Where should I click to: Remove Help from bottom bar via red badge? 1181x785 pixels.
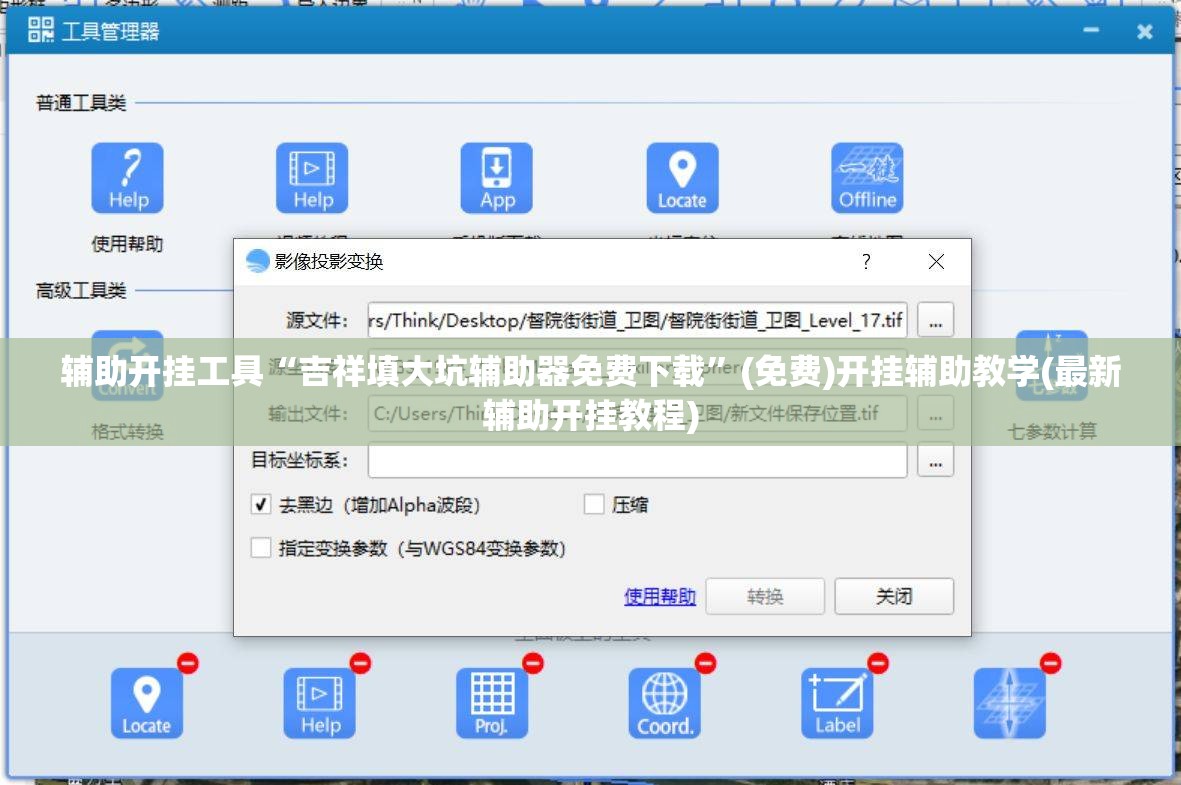coord(360,663)
